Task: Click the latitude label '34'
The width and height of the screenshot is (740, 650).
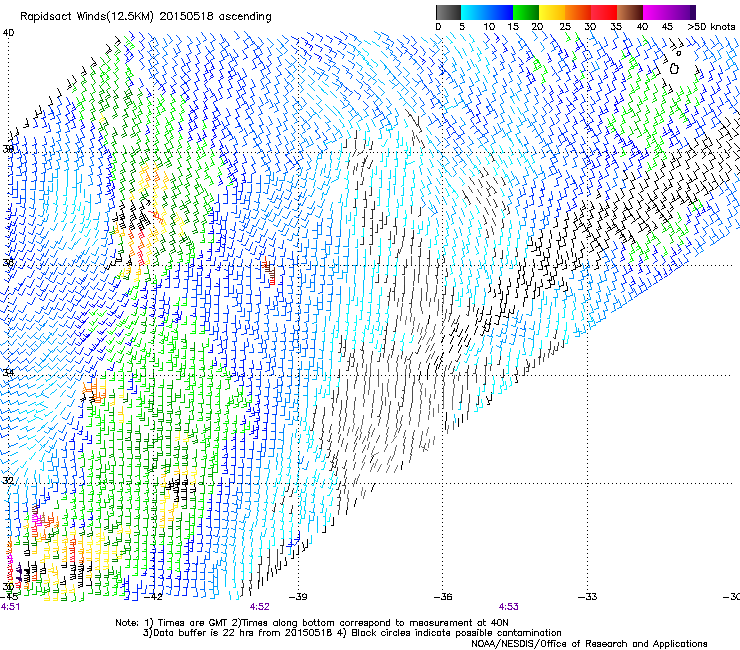Action: pos(8,372)
